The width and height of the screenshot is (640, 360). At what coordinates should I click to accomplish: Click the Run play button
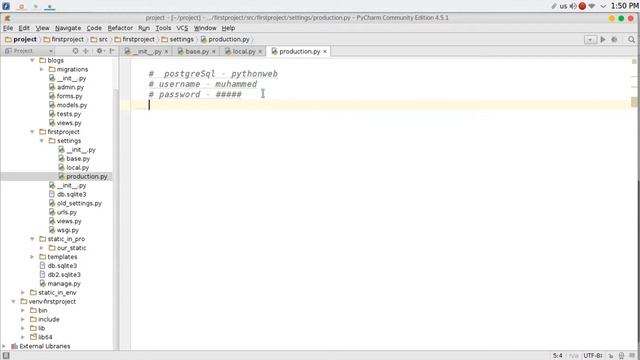coord(603,40)
